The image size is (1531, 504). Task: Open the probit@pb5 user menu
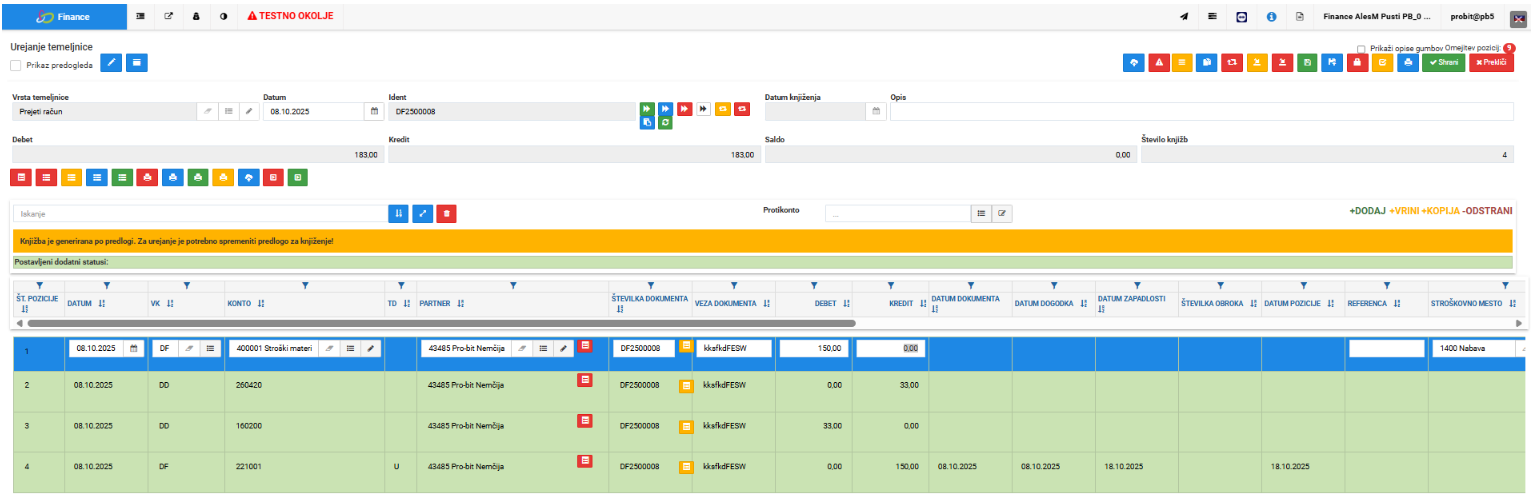point(1472,16)
